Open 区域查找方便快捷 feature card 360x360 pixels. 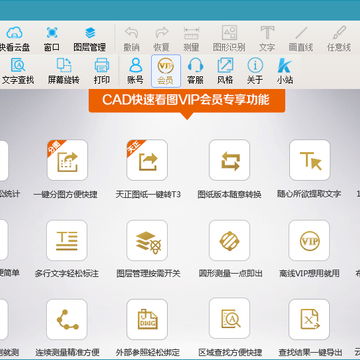[x=229, y=319]
